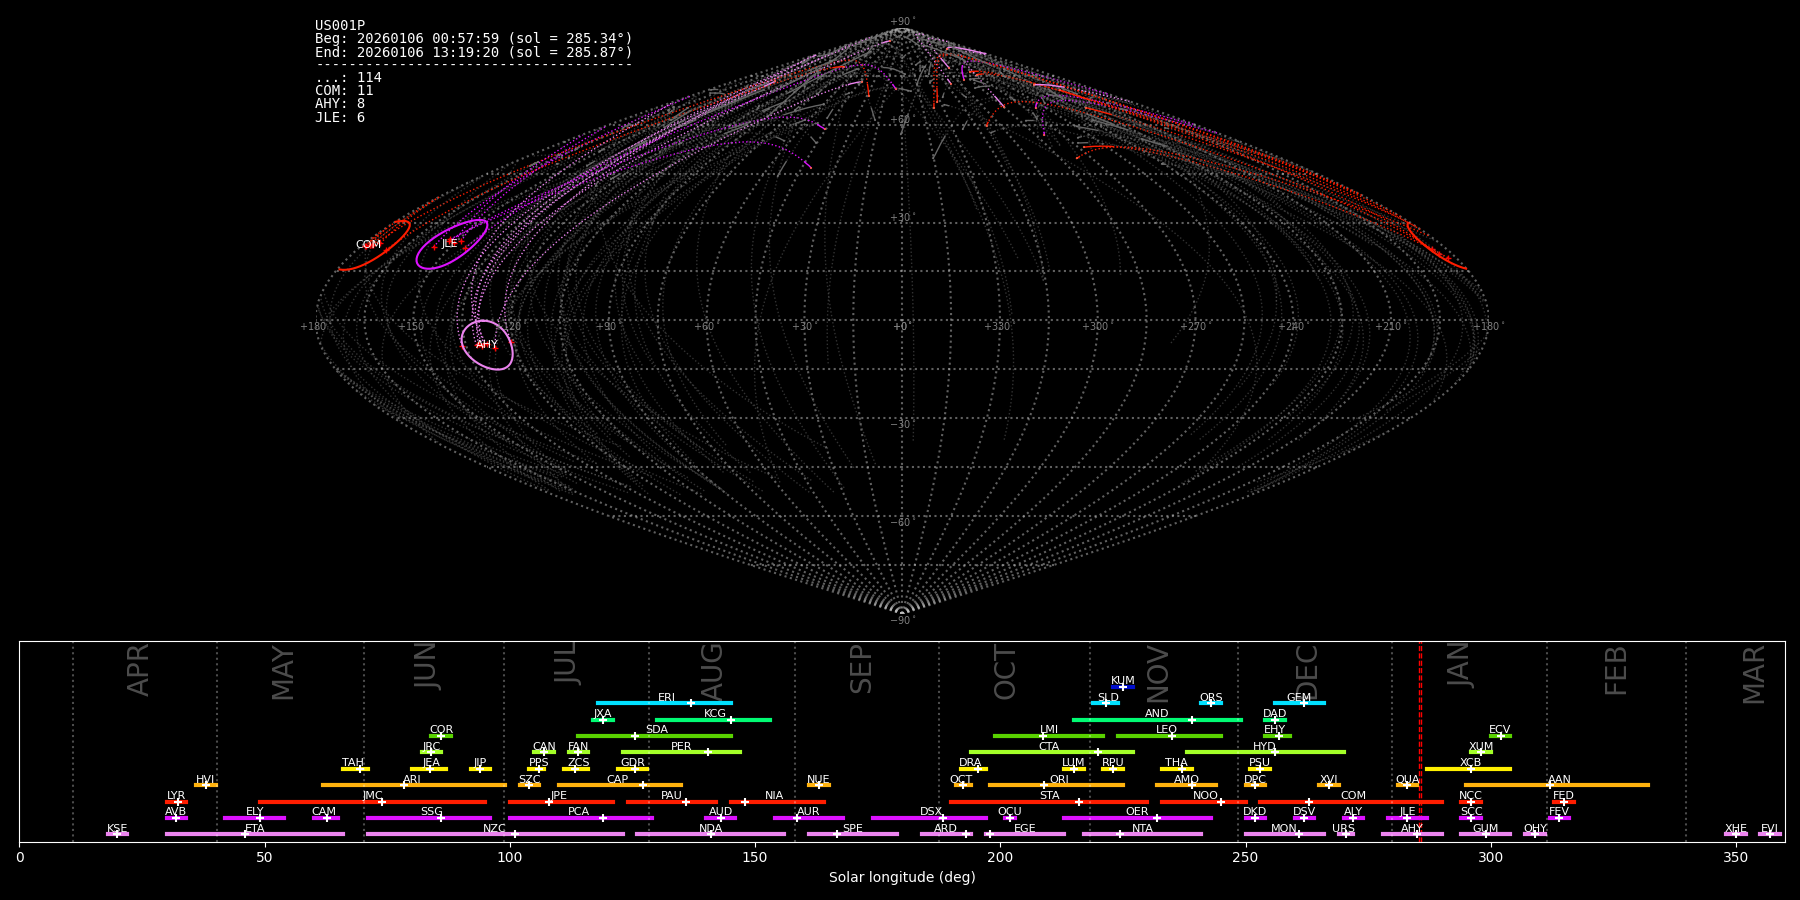Click the Solar longitude axis label
1800x900 pixels.
click(902, 878)
